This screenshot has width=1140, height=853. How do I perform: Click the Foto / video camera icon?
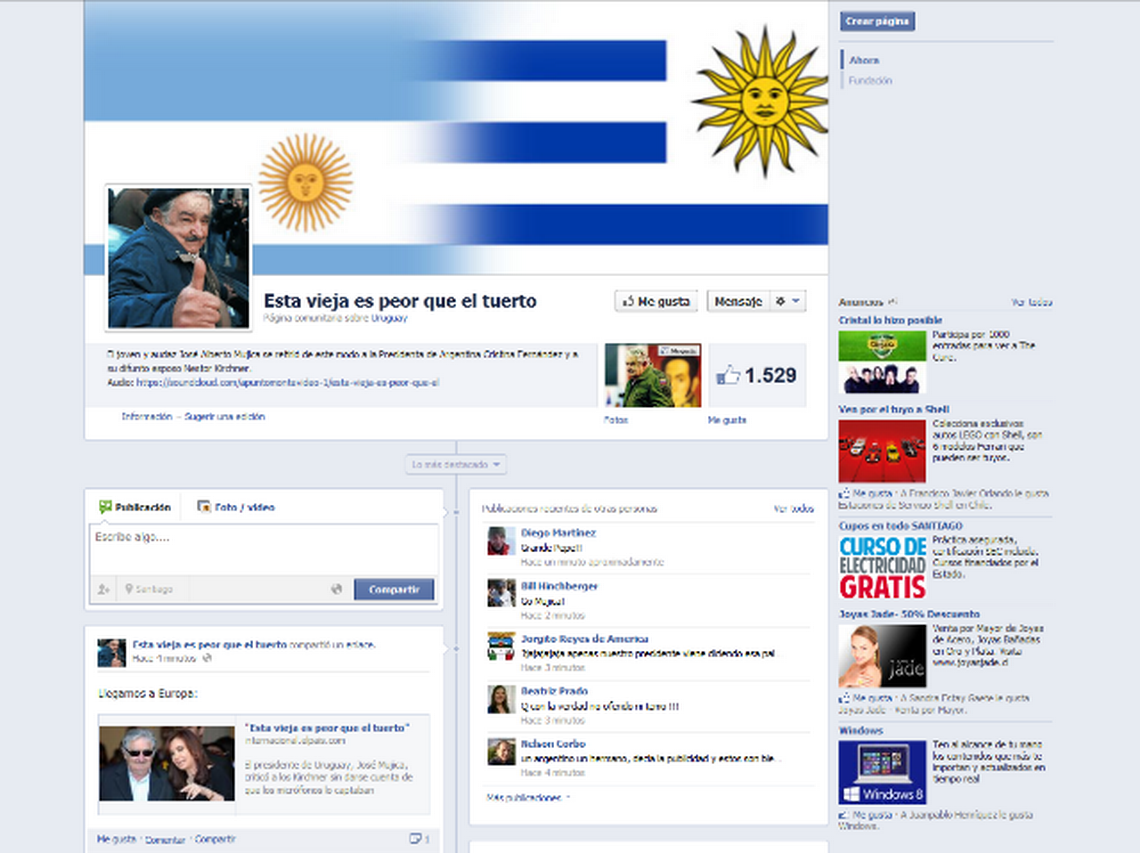click(204, 507)
